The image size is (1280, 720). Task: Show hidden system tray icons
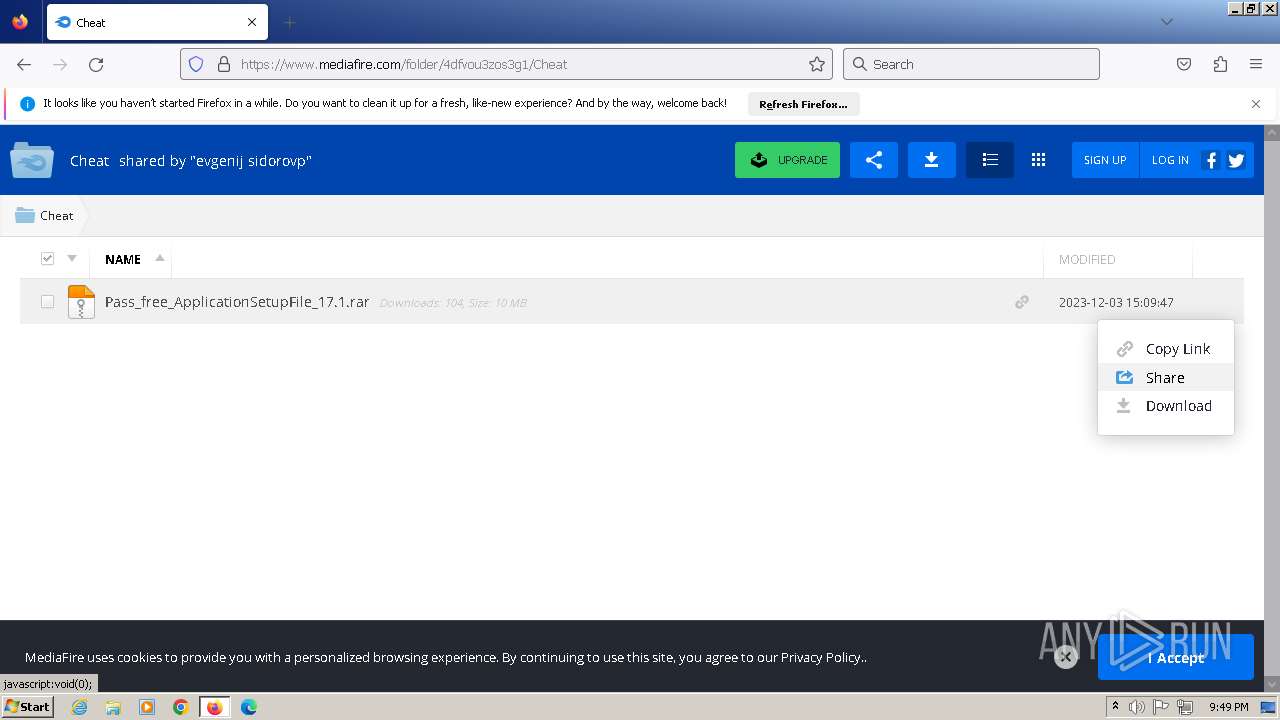point(1115,707)
